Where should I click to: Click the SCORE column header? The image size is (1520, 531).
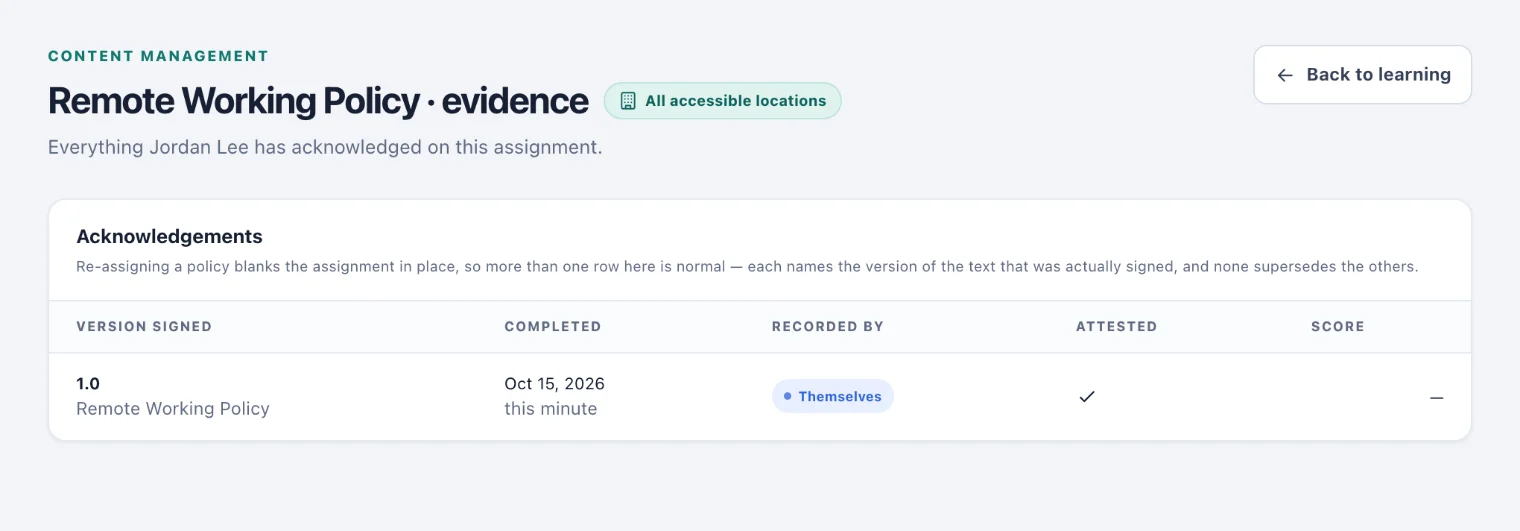tap(1337, 326)
